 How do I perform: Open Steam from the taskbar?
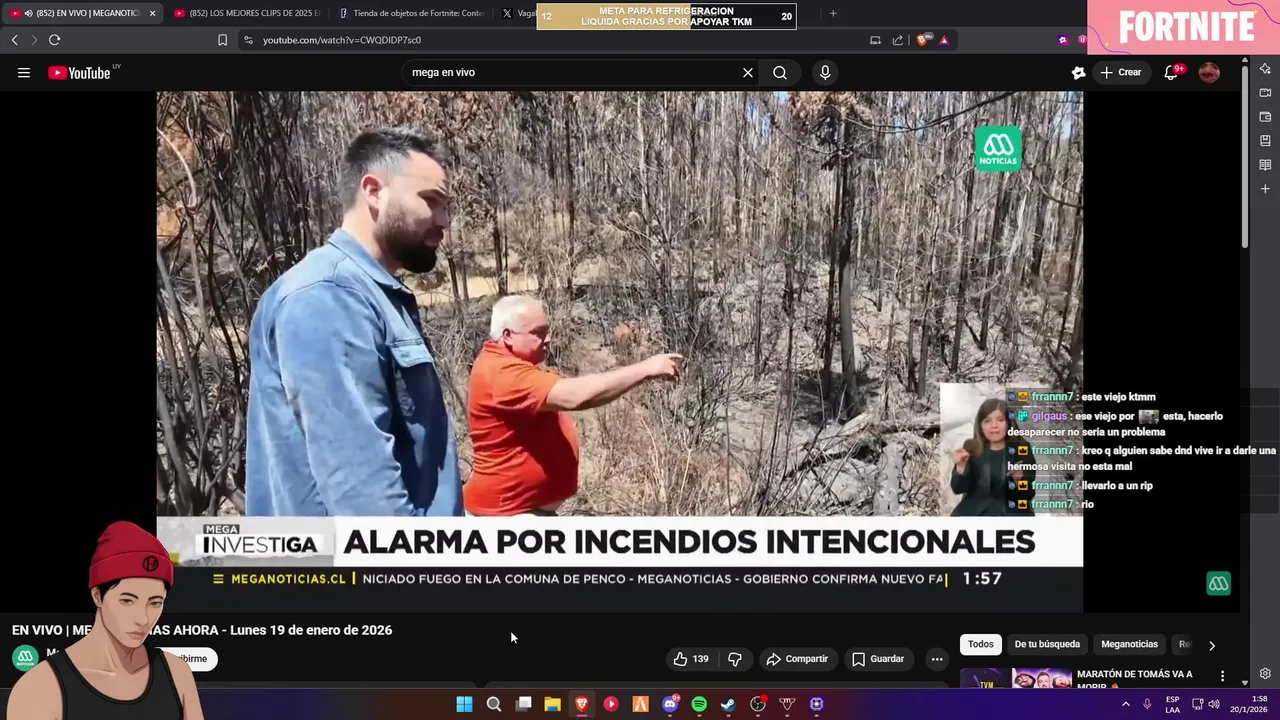(x=728, y=704)
